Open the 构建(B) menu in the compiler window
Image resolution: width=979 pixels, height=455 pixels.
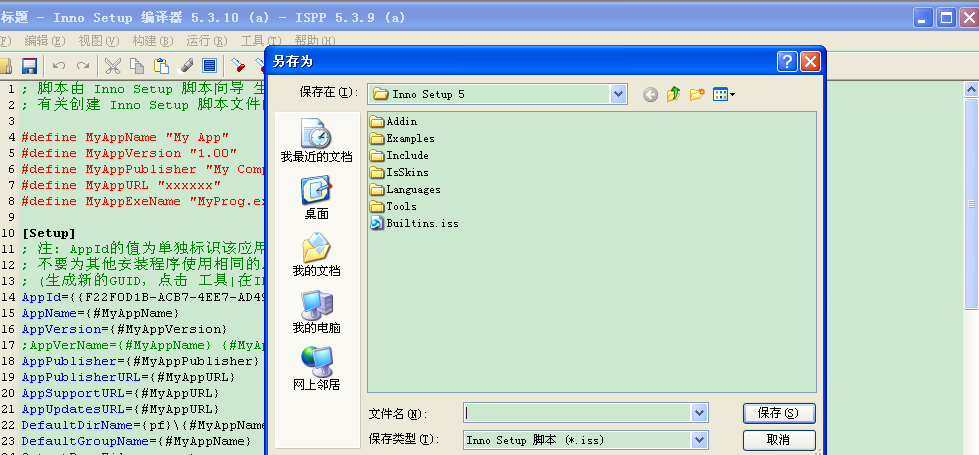pyautogui.click(x=153, y=41)
